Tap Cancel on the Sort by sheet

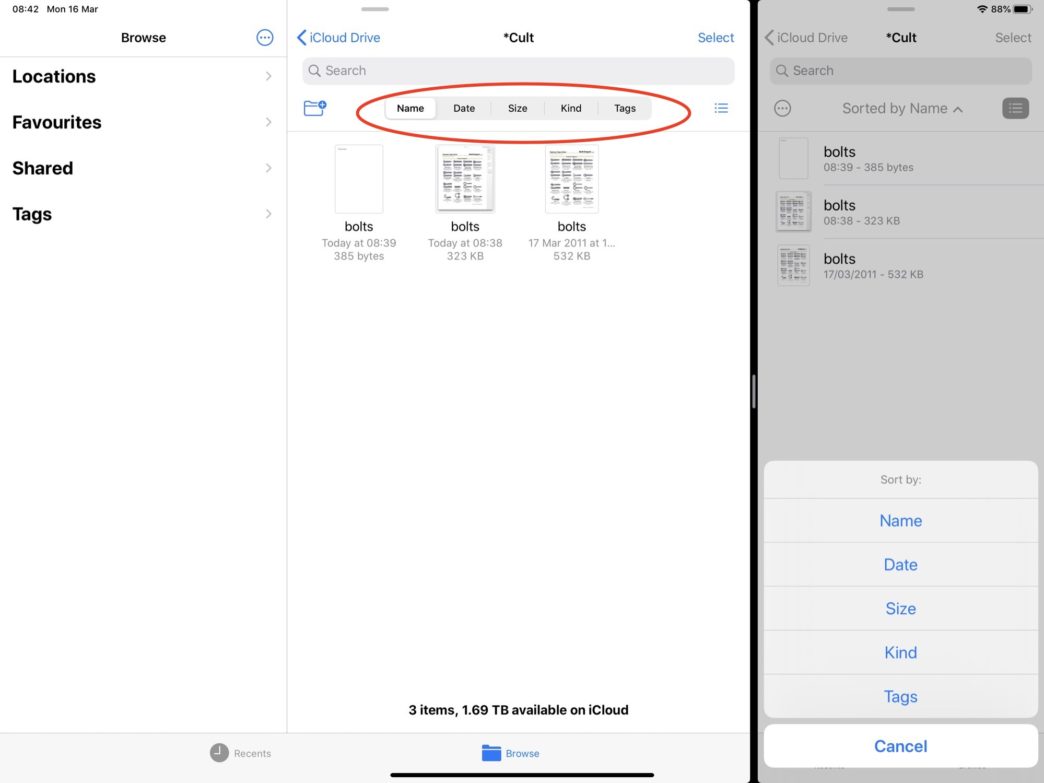click(899, 746)
